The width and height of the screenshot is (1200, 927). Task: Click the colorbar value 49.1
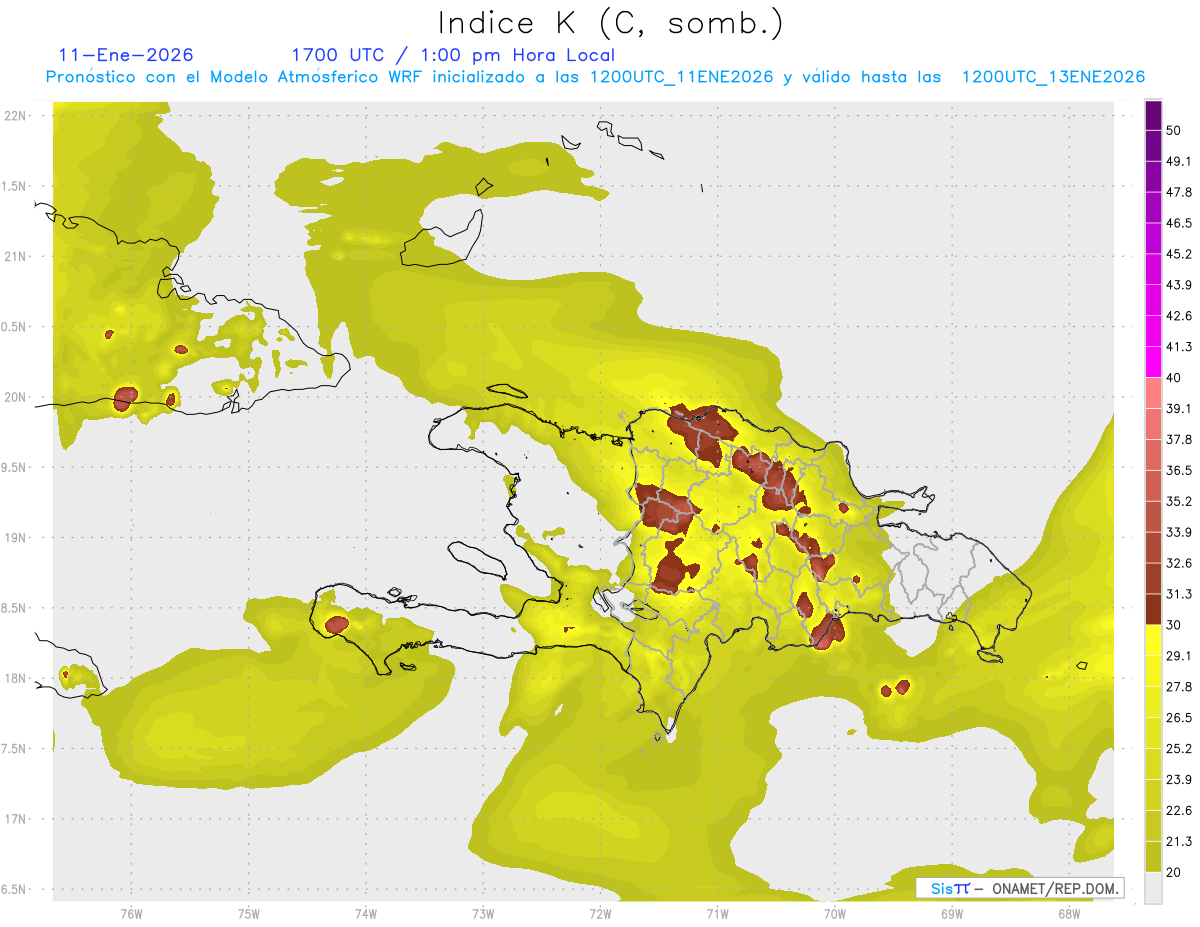1178,161
